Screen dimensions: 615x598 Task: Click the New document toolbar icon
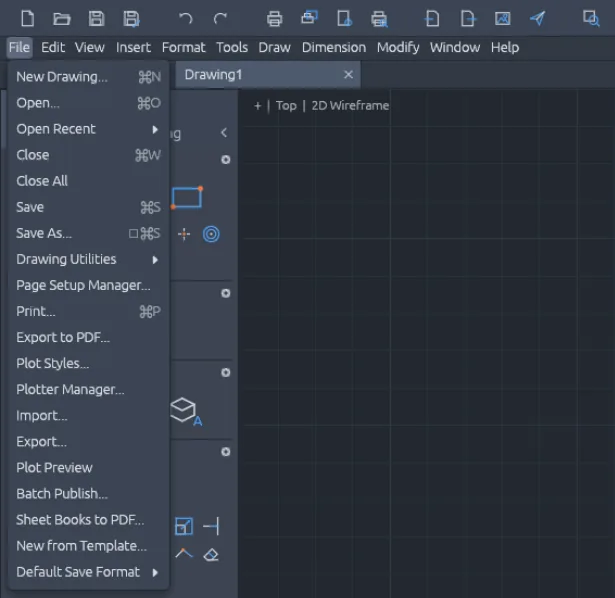click(x=27, y=18)
